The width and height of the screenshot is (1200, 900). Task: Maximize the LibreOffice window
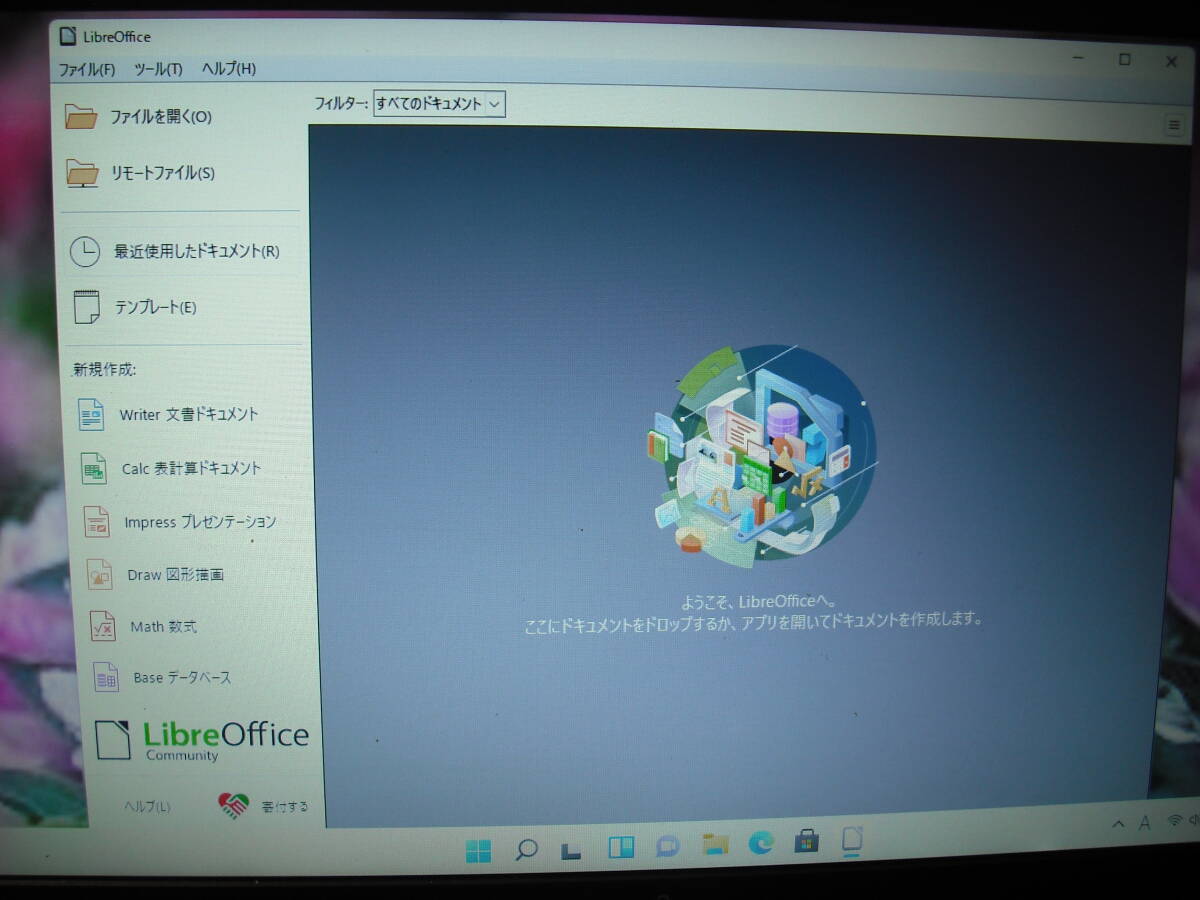pyautogui.click(x=1125, y=60)
